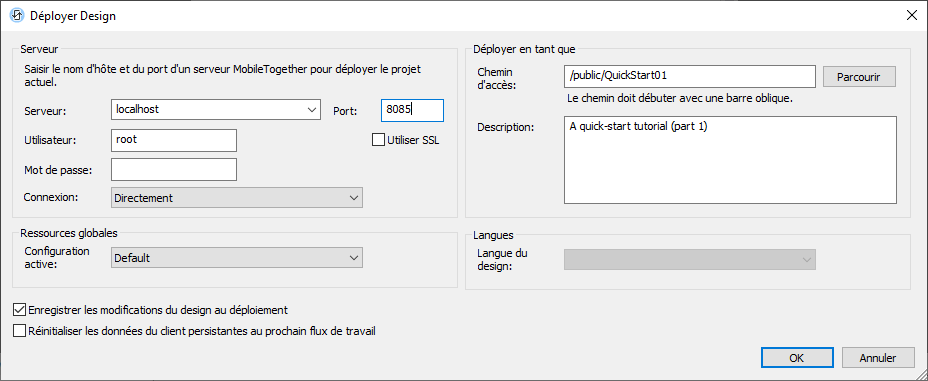Close the Déployer Design dialog
928x381 pixels.
(x=912, y=15)
